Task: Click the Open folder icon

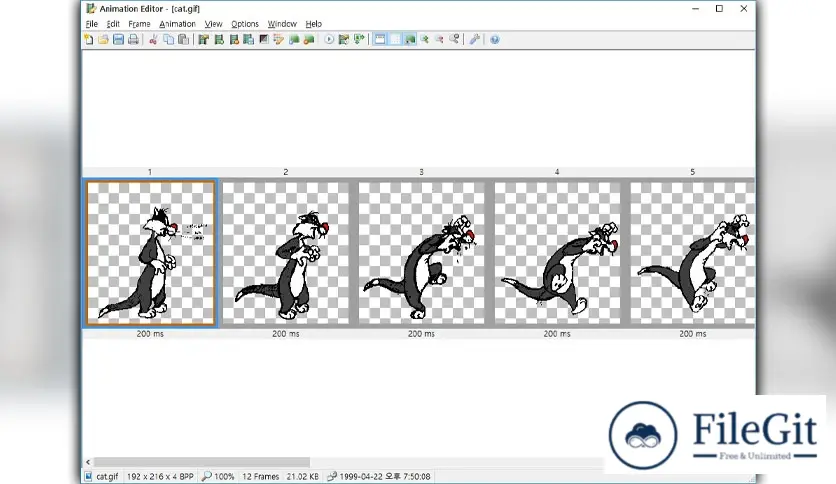Action: coord(103,39)
